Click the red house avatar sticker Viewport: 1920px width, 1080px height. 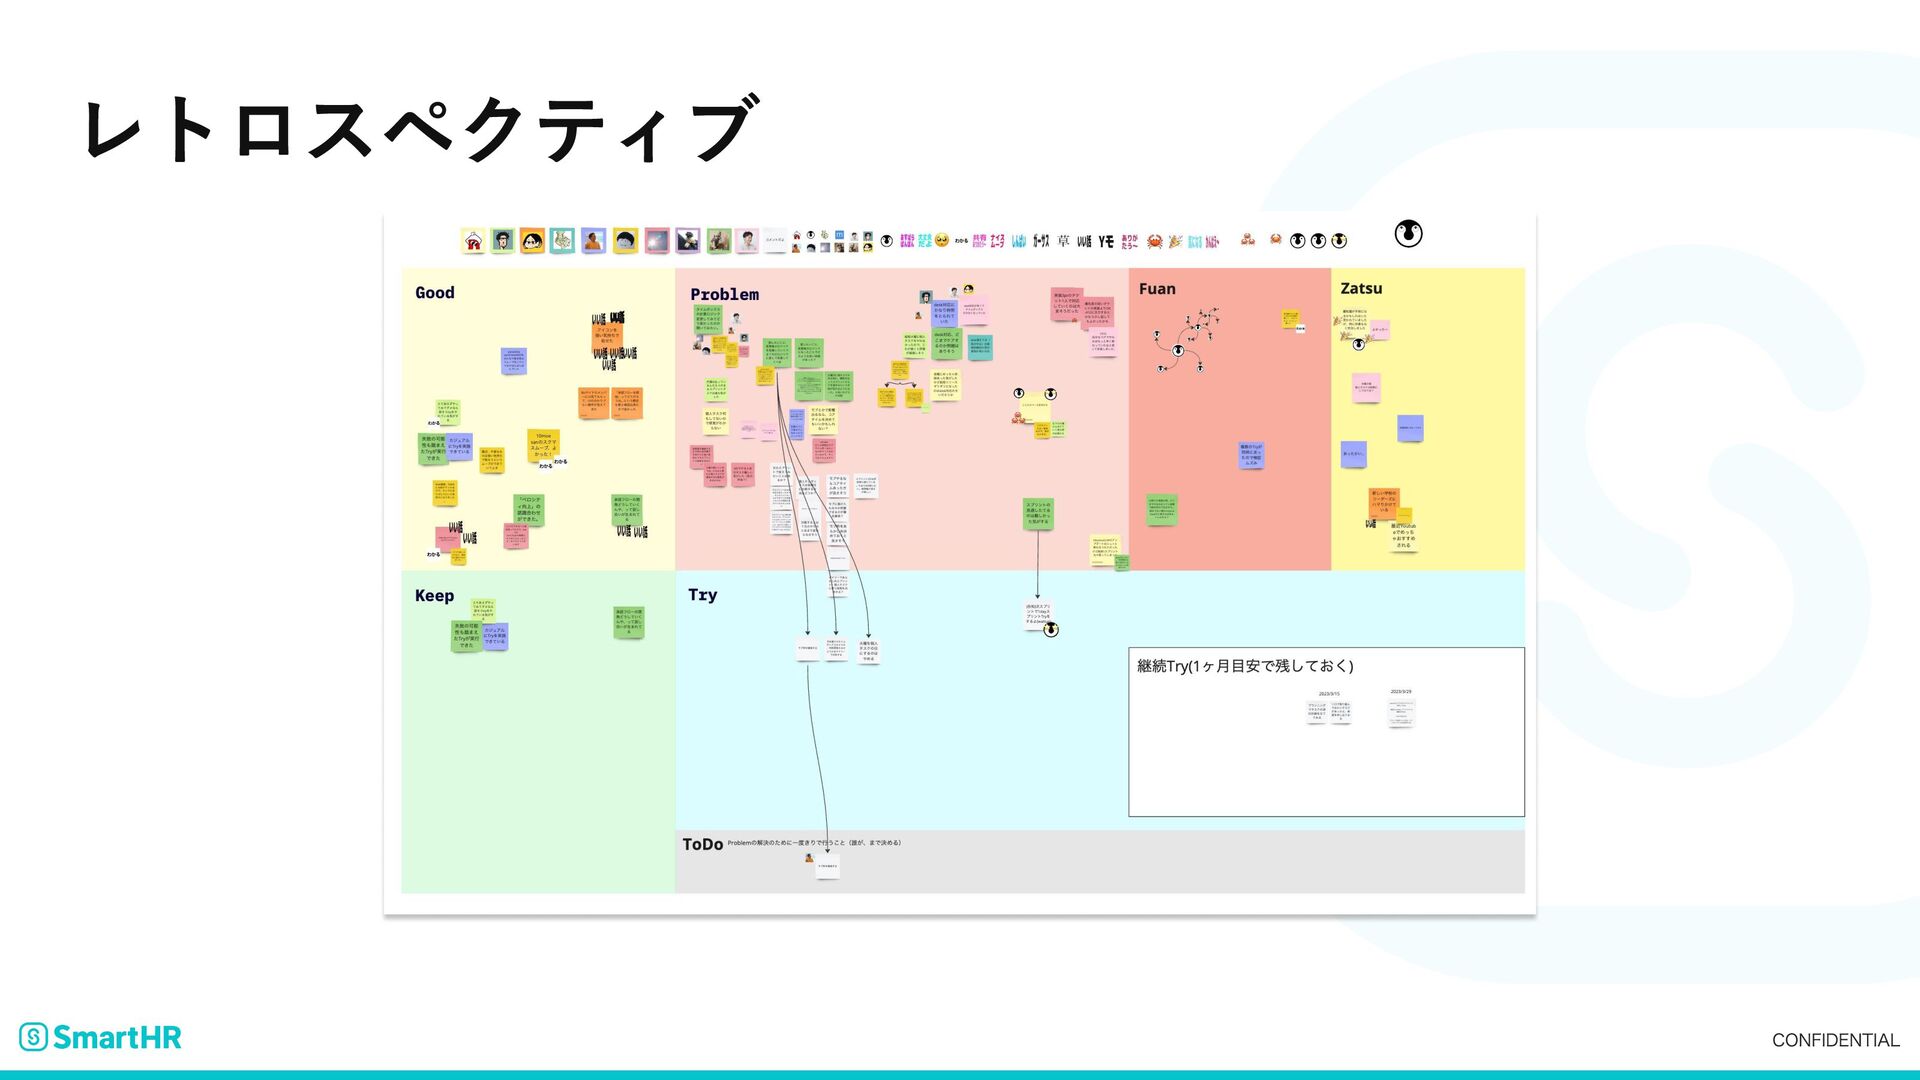tap(473, 241)
